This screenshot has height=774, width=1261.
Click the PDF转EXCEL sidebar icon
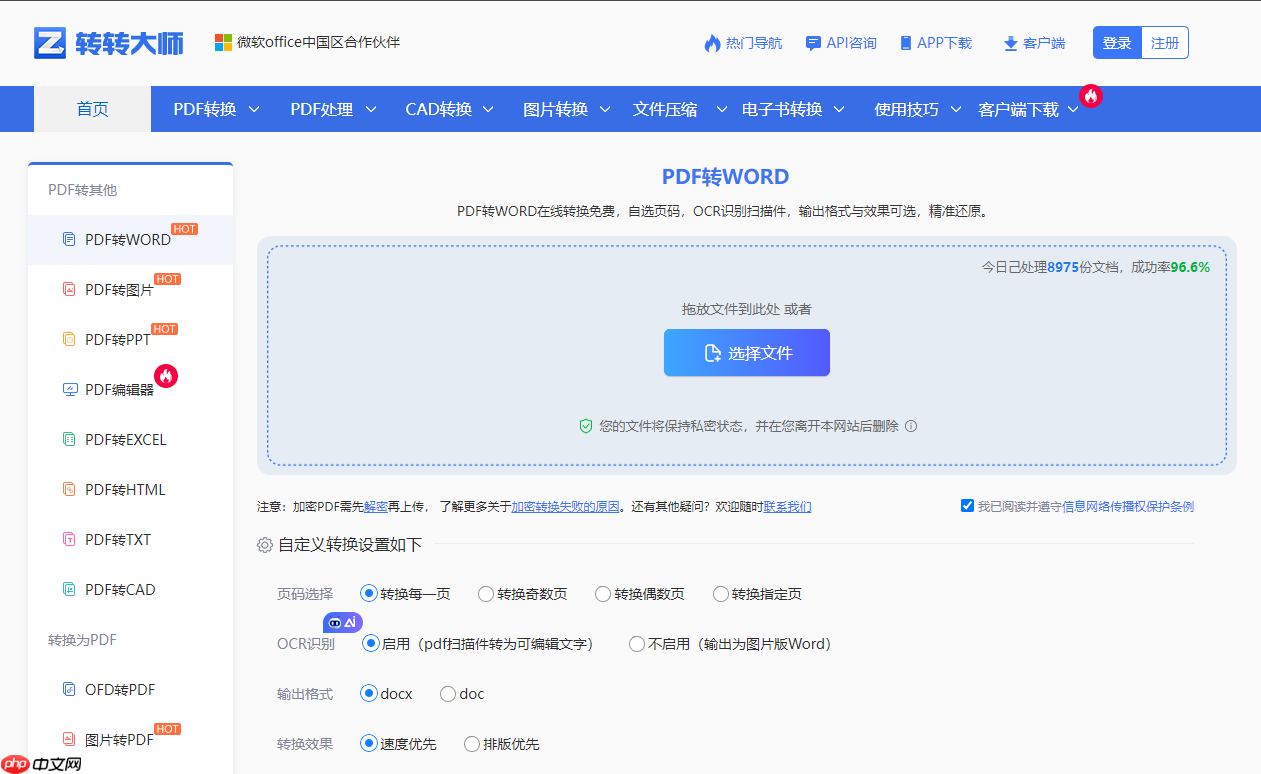point(69,439)
